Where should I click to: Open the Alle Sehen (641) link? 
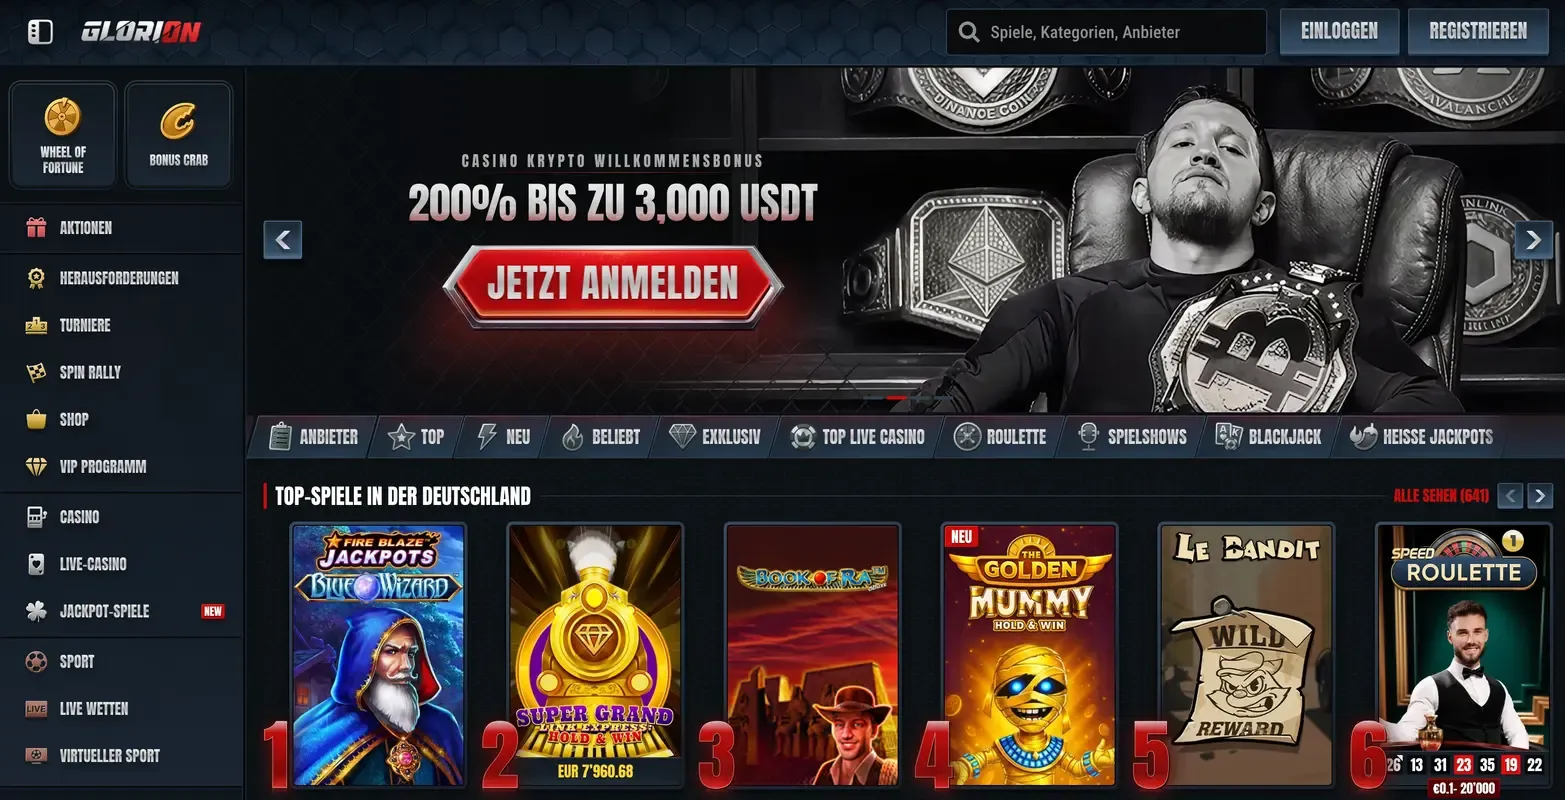[x=1441, y=496]
